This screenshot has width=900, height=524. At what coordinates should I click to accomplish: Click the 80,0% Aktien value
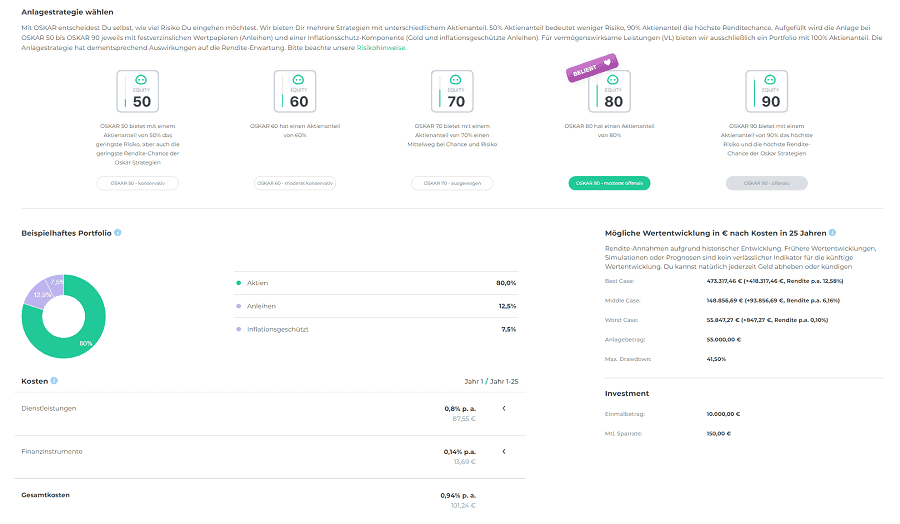point(506,283)
